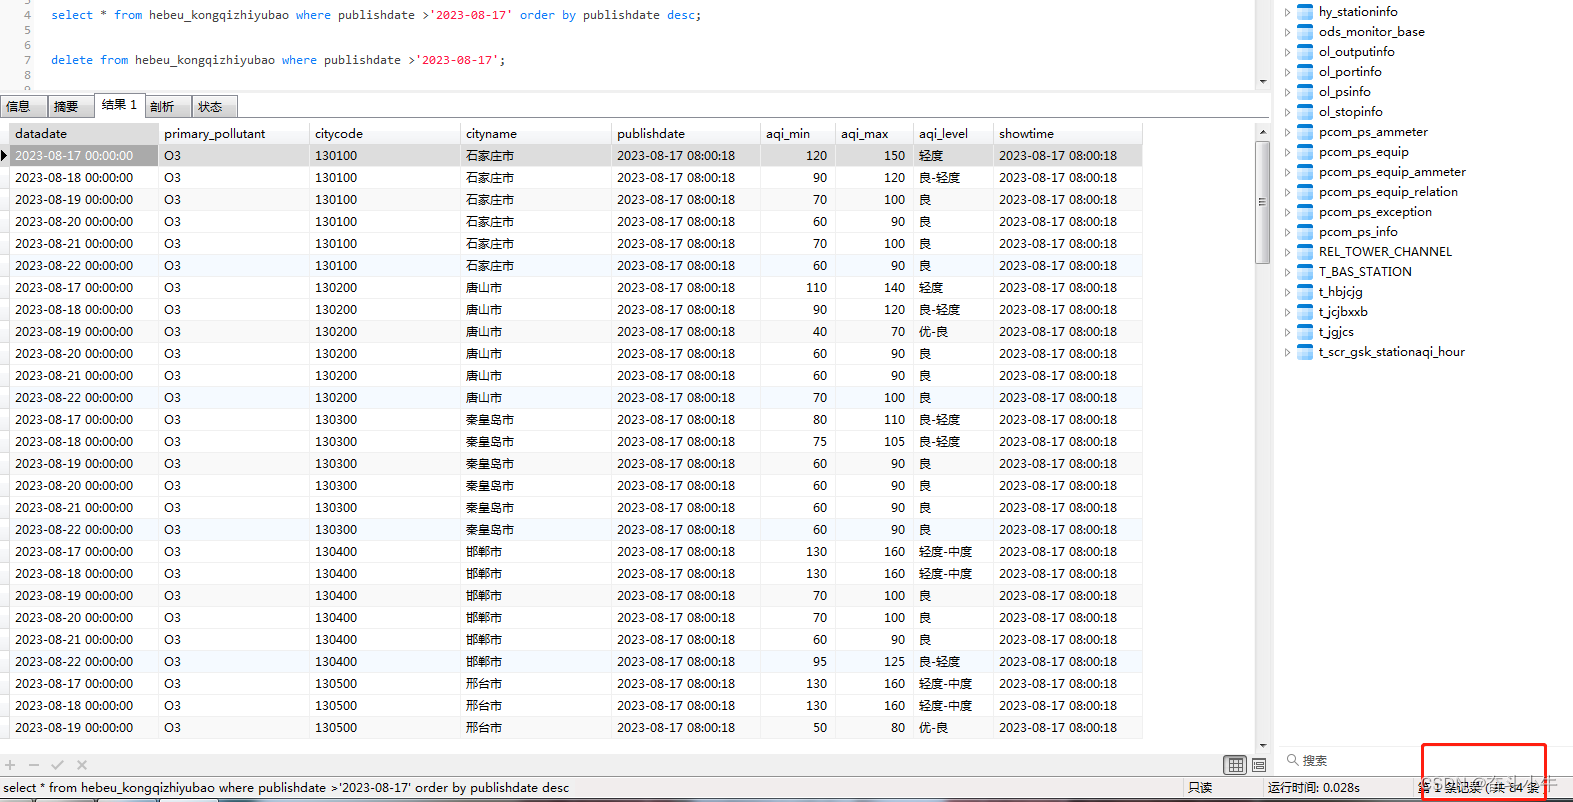This screenshot has width=1573, height=802.
Task: Expand the ods_monitor_base tree node
Action: coord(1287,32)
